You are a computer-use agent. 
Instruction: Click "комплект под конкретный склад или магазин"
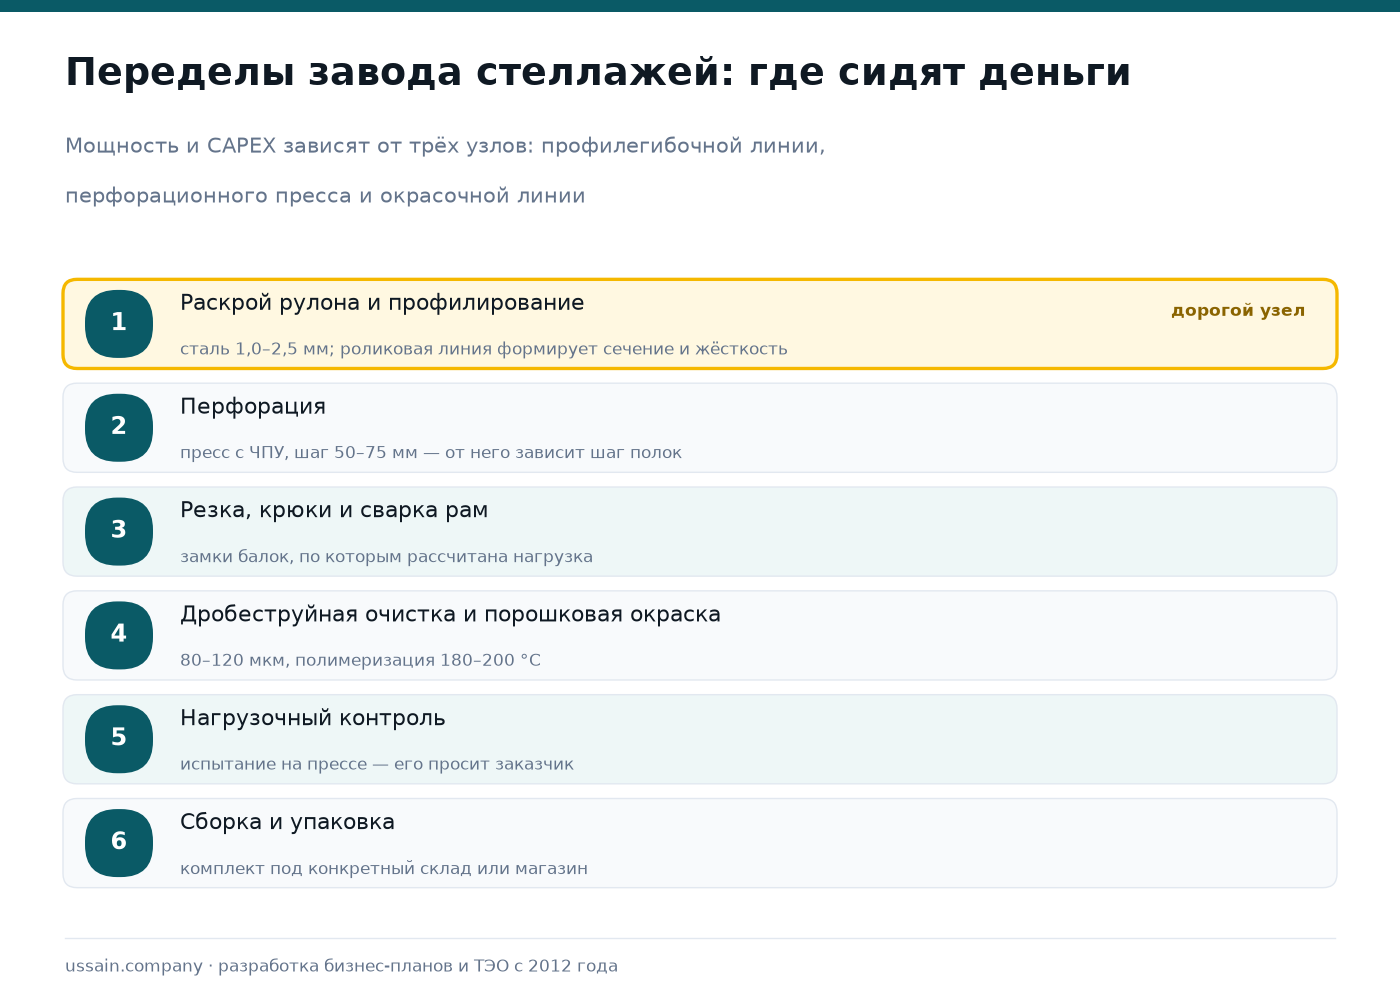pos(384,869)
